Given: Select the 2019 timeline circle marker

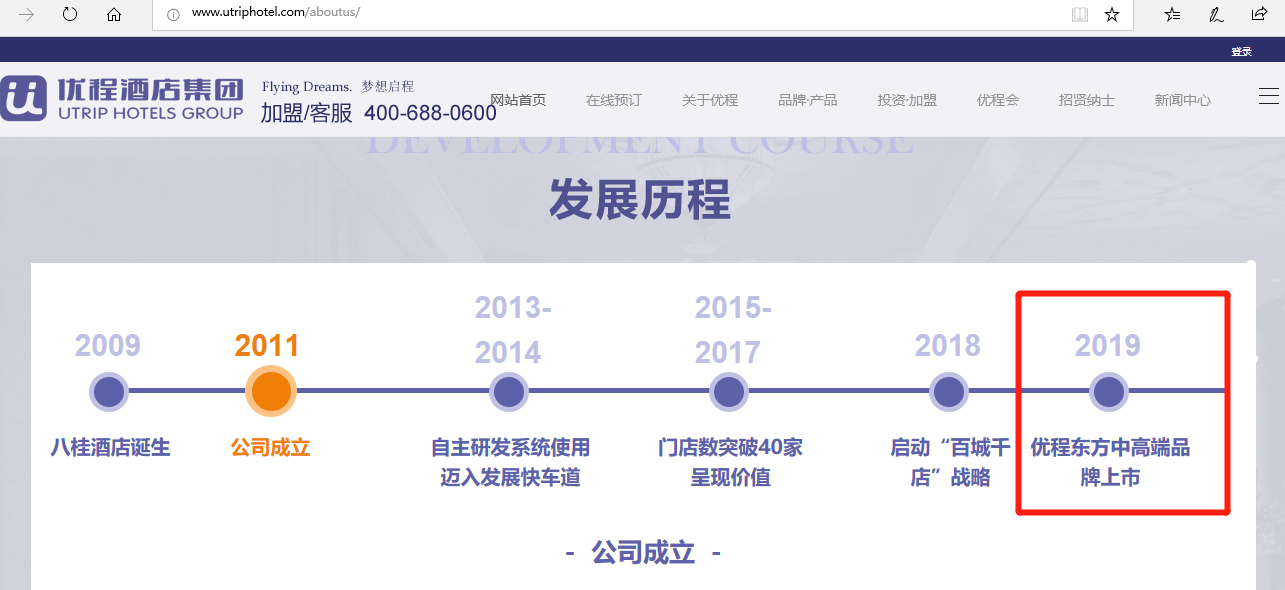Looking at the screenshot, I should (1109, 391).
